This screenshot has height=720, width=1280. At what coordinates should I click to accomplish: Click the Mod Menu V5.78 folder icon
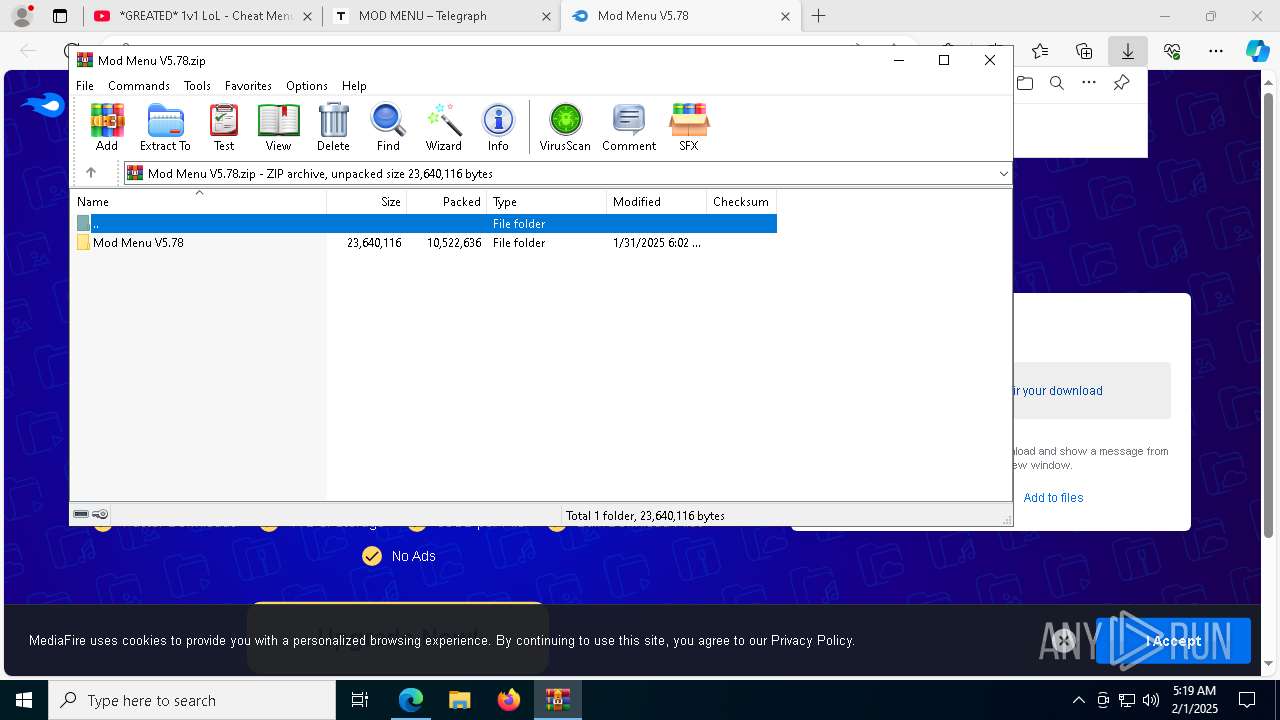tap(84, 243)
